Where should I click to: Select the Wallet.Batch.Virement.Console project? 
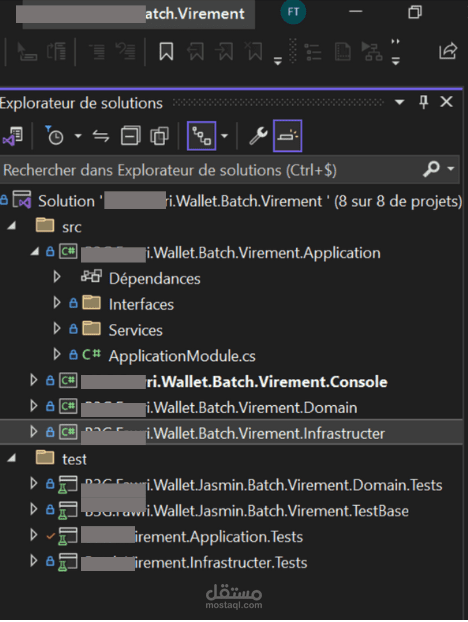(234, 382)
